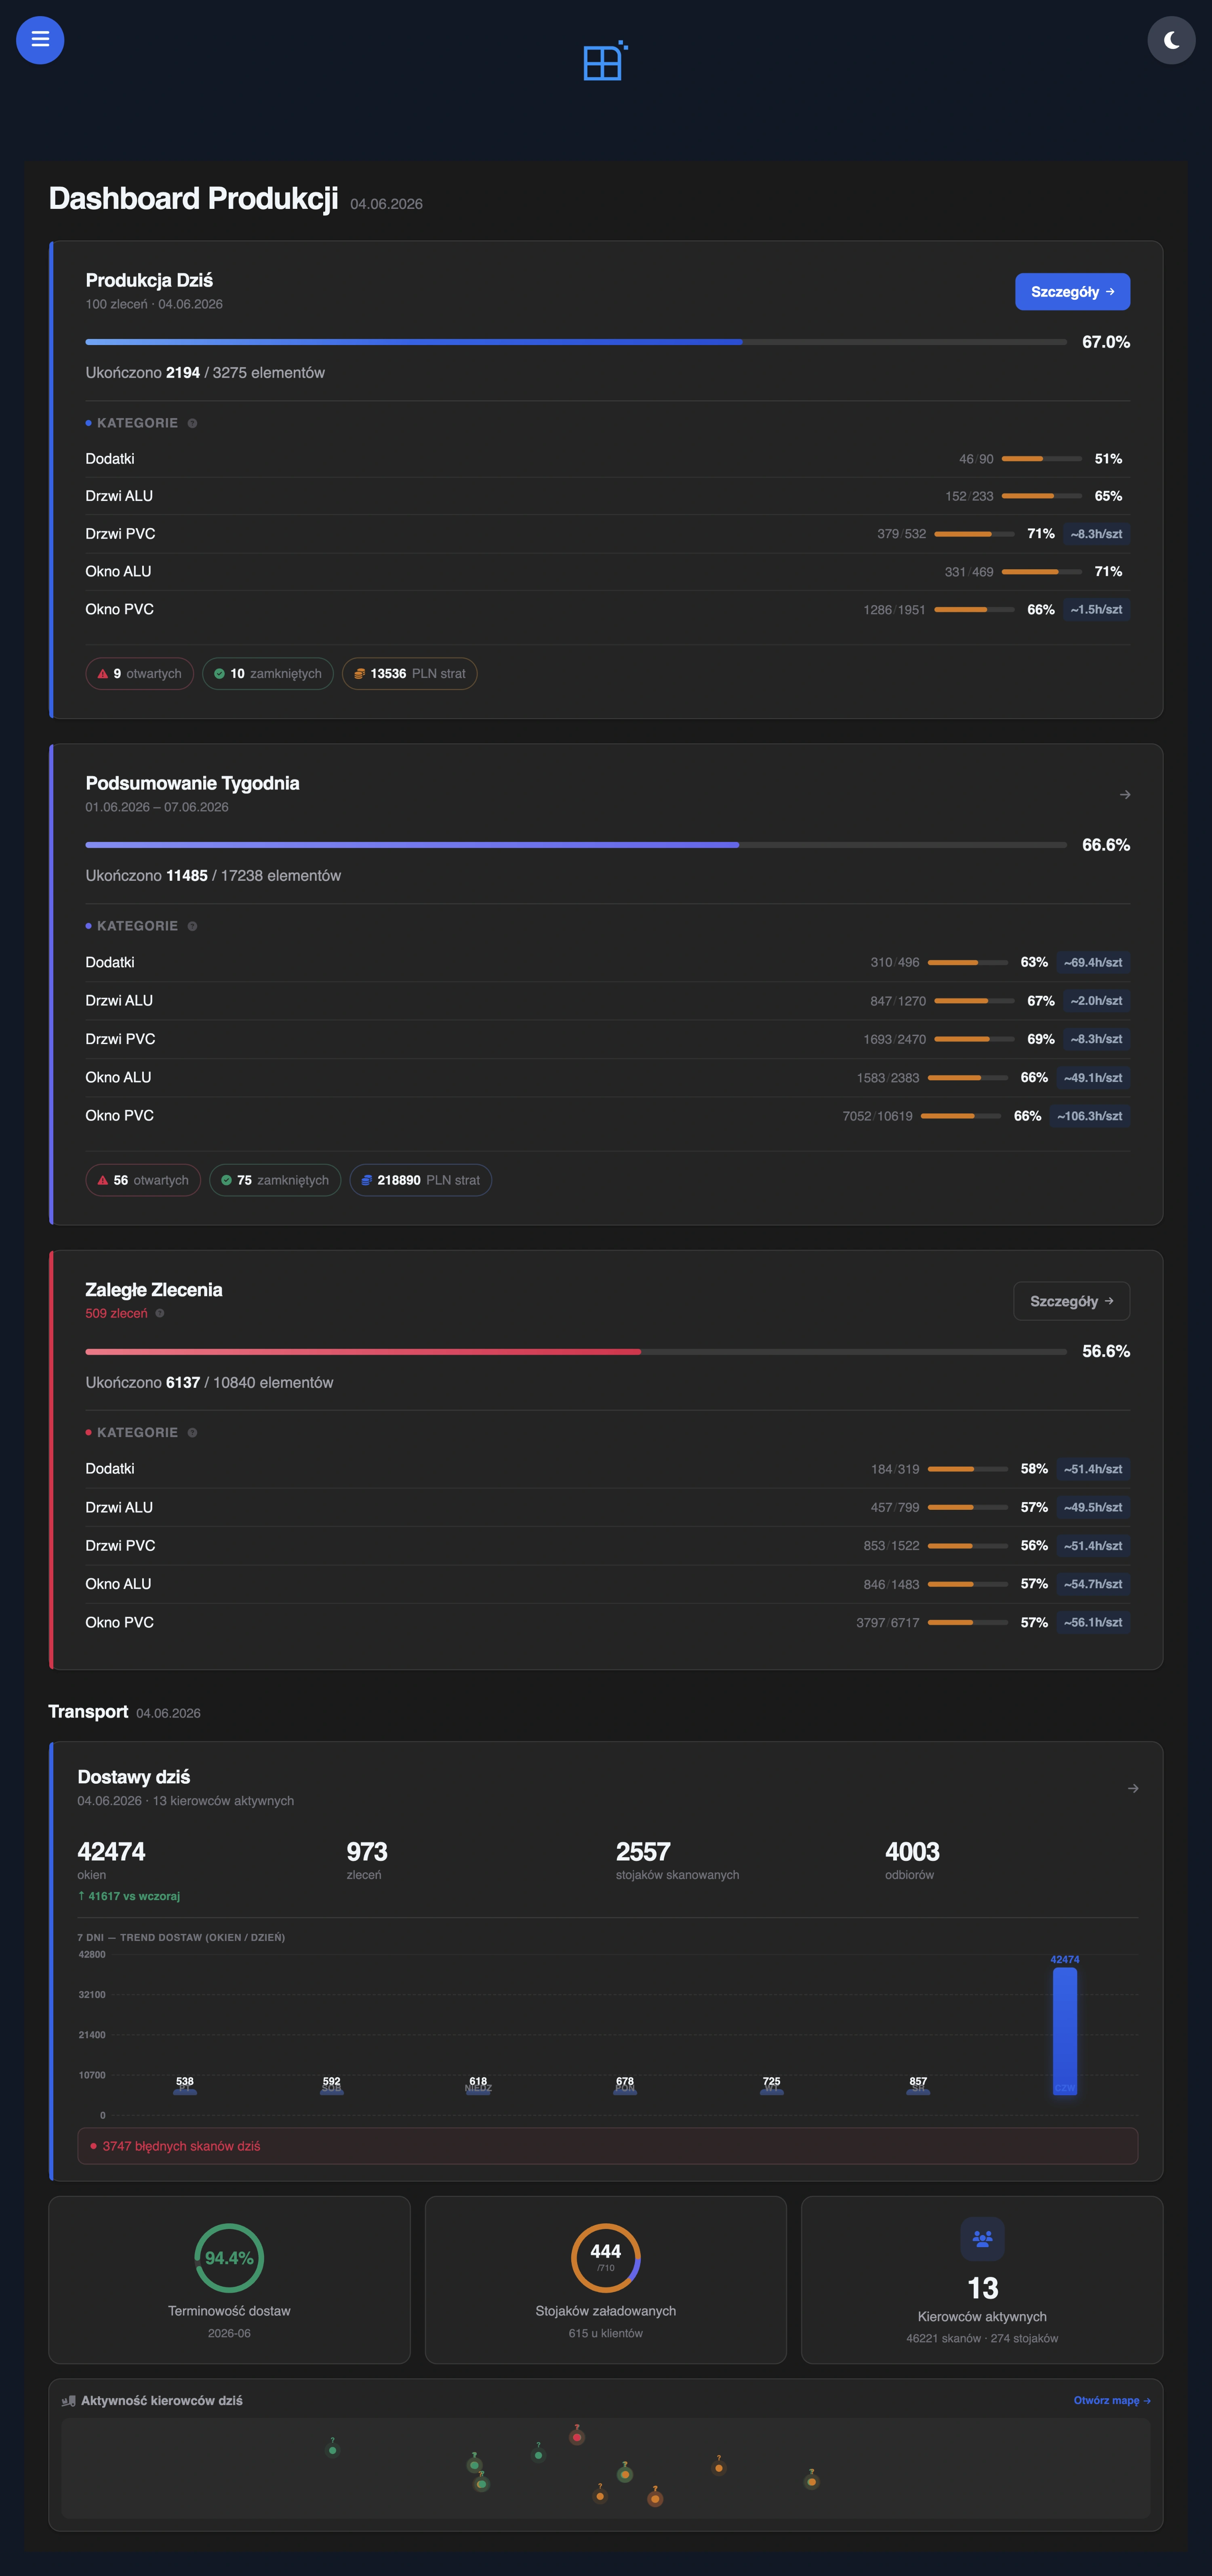Click the coins icon in 13536 PLN strat
1212x2576 pixels.
point(359,674)
